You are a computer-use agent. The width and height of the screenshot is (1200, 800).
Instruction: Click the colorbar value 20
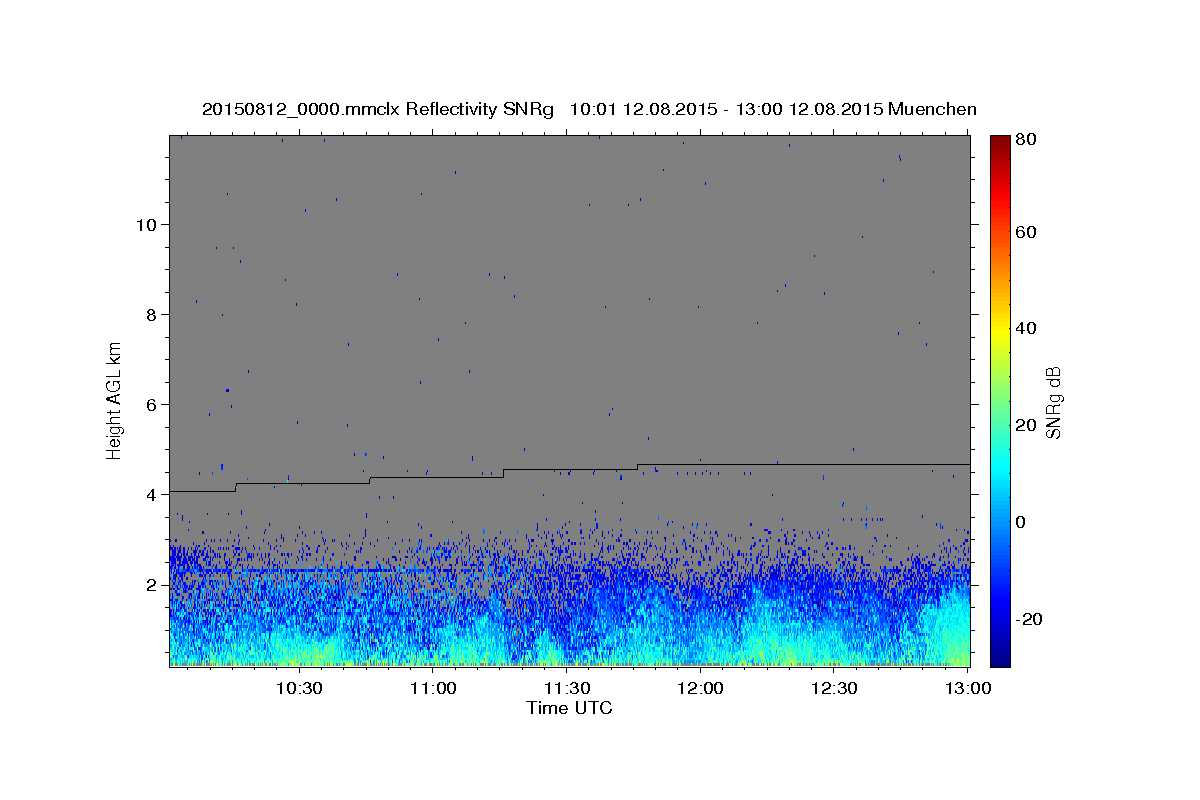[x=1025, y=425]
